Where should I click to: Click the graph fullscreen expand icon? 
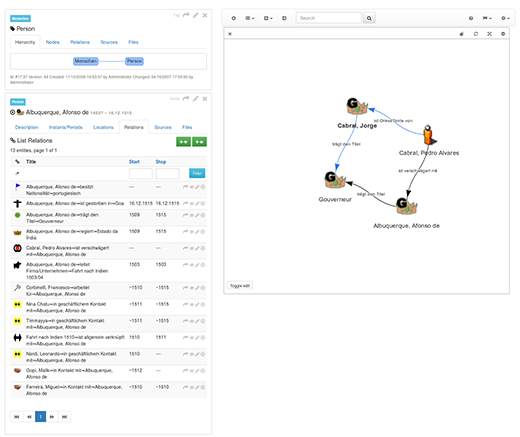[489, 34]
